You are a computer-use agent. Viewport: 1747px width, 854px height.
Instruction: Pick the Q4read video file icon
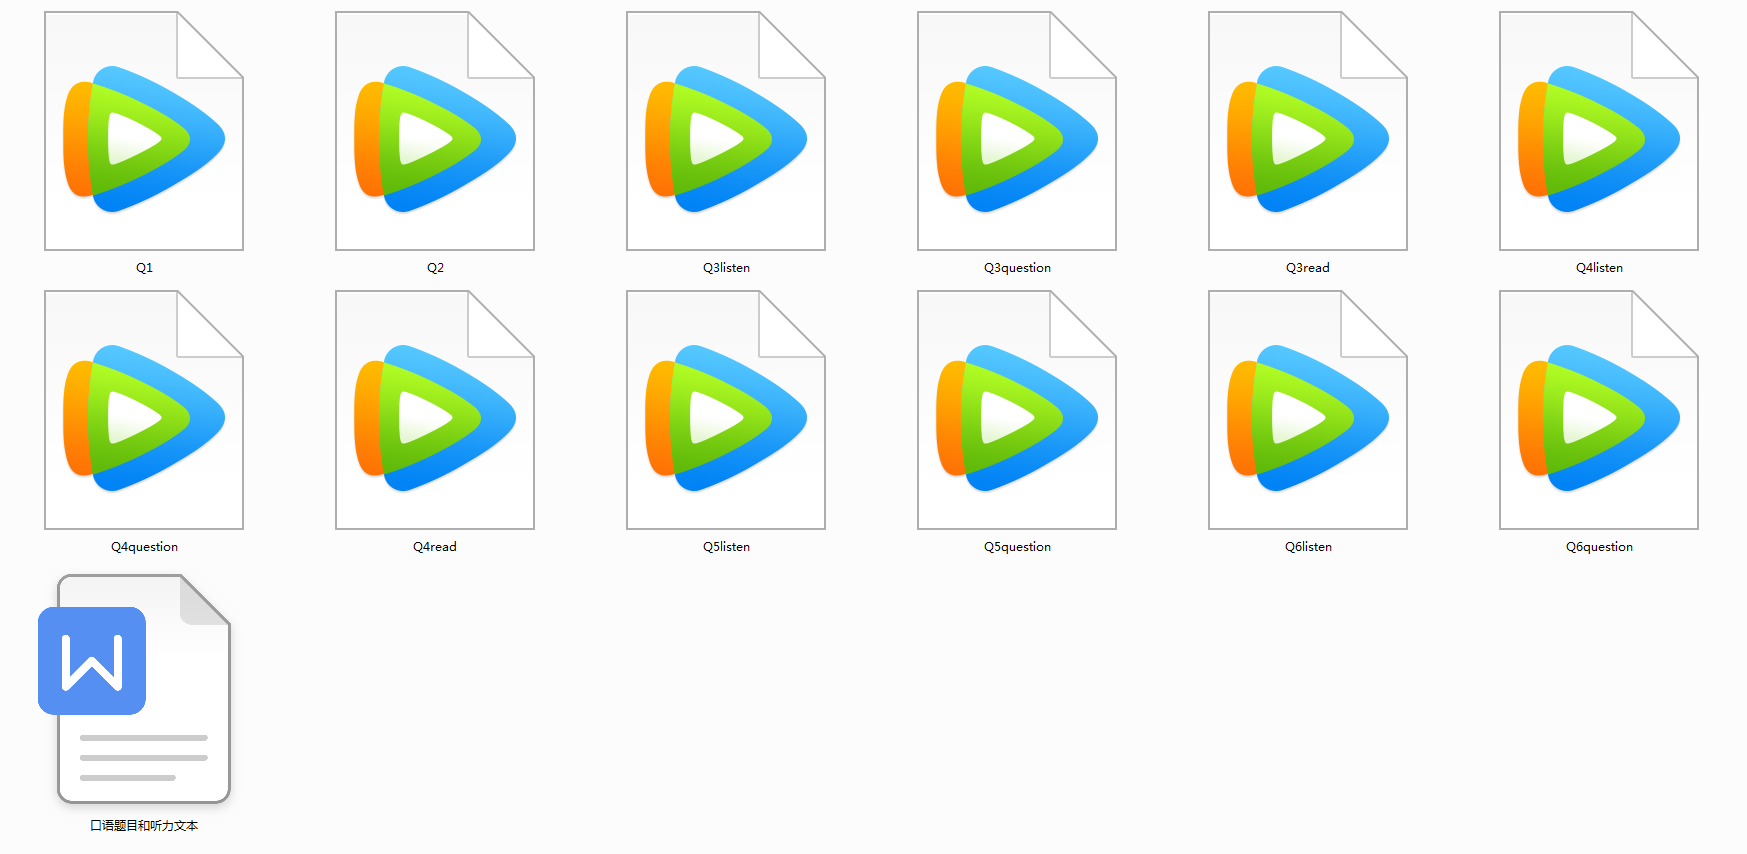(435, 411)
